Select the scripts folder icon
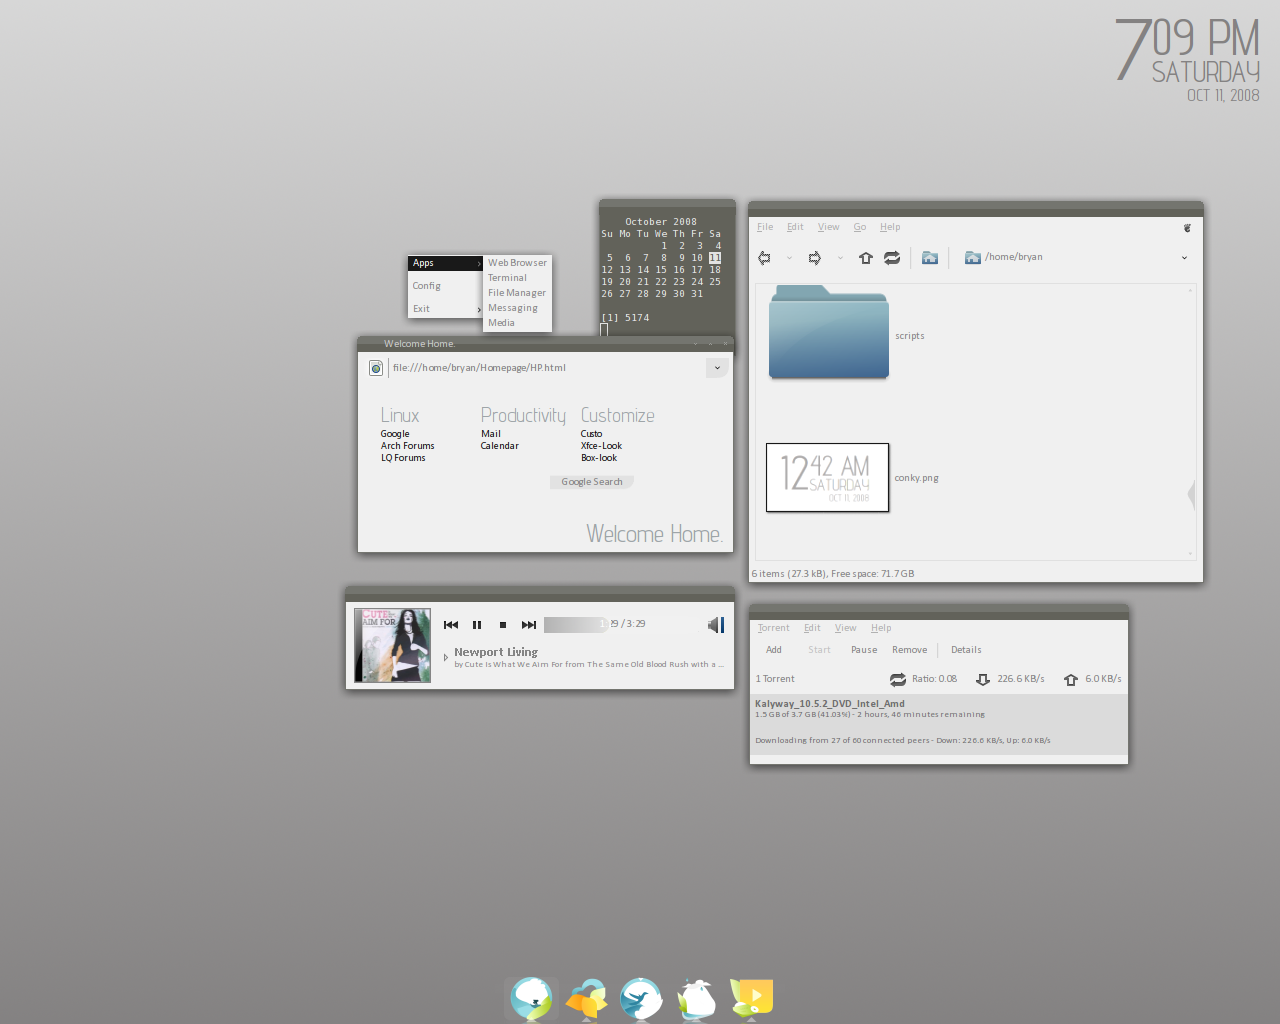This screenshot has width=1280, height=1024. click(828, 332)
